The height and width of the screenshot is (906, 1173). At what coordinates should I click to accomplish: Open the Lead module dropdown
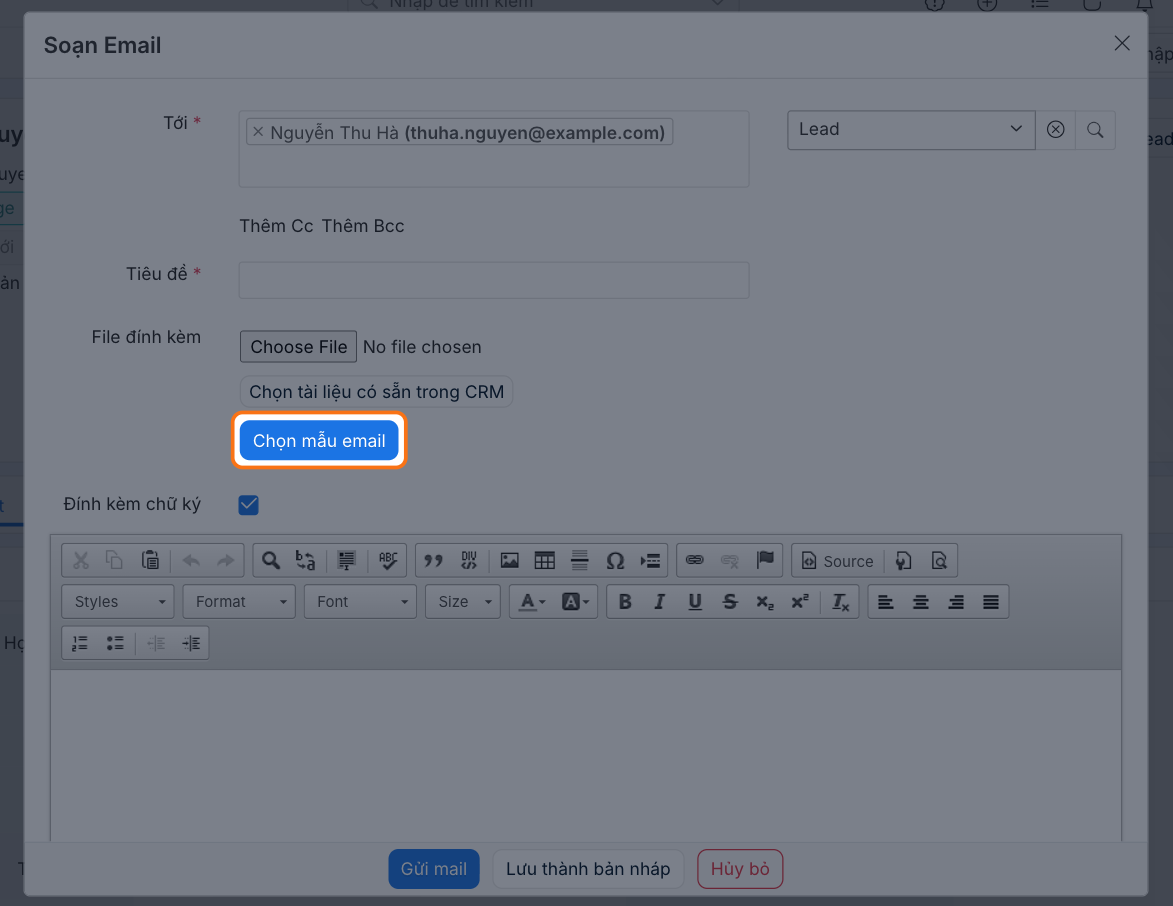911,129
